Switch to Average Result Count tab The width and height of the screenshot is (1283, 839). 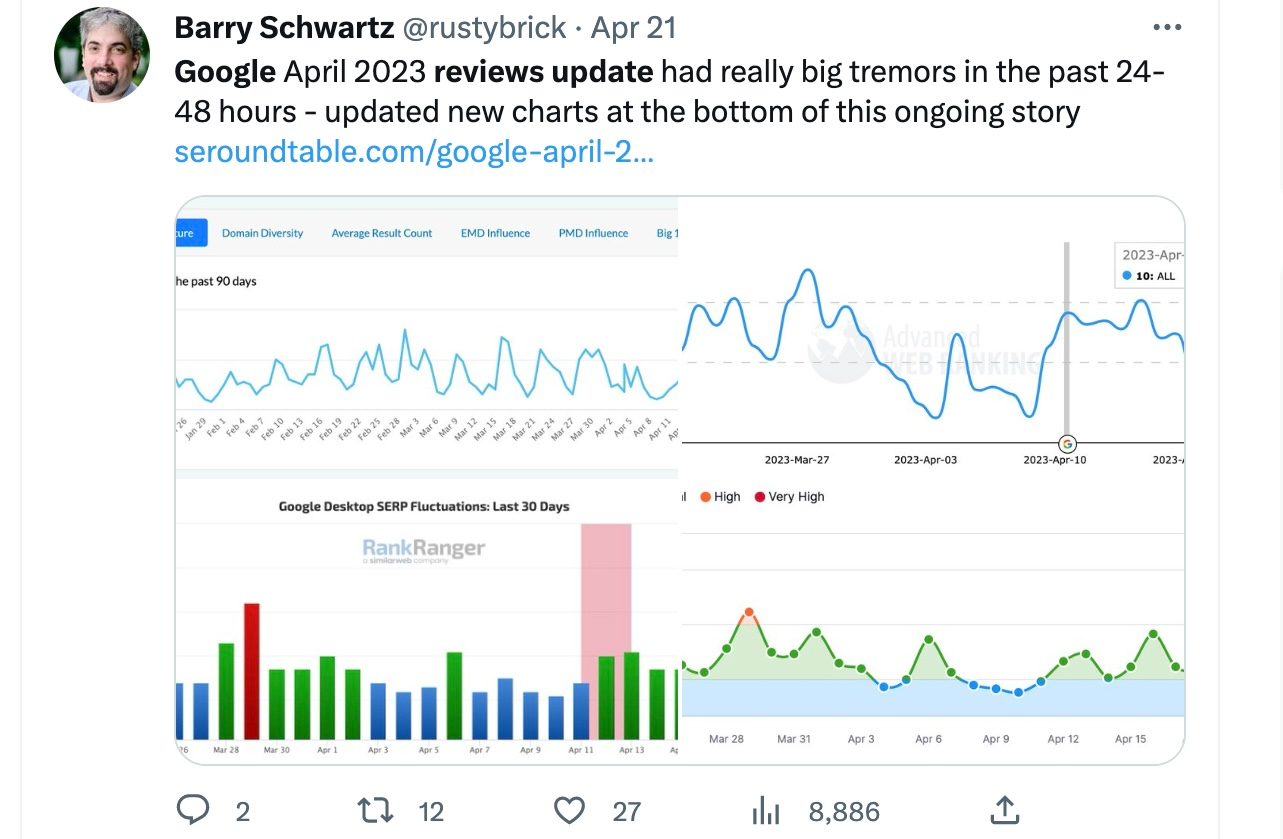(382, 233)
